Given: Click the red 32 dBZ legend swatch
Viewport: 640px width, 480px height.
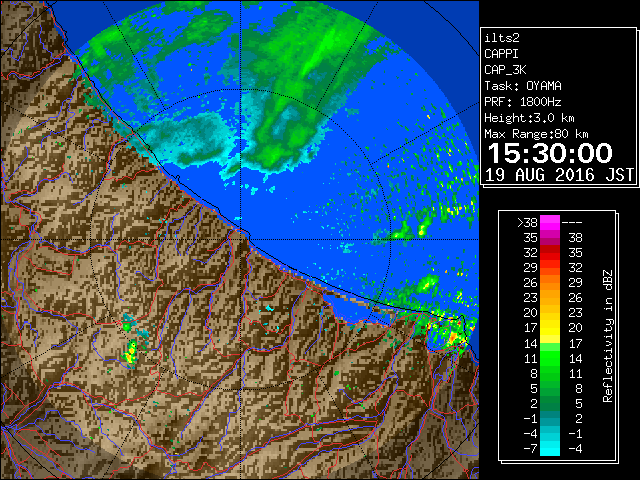Looking at the screenshot, I should 550,253.
